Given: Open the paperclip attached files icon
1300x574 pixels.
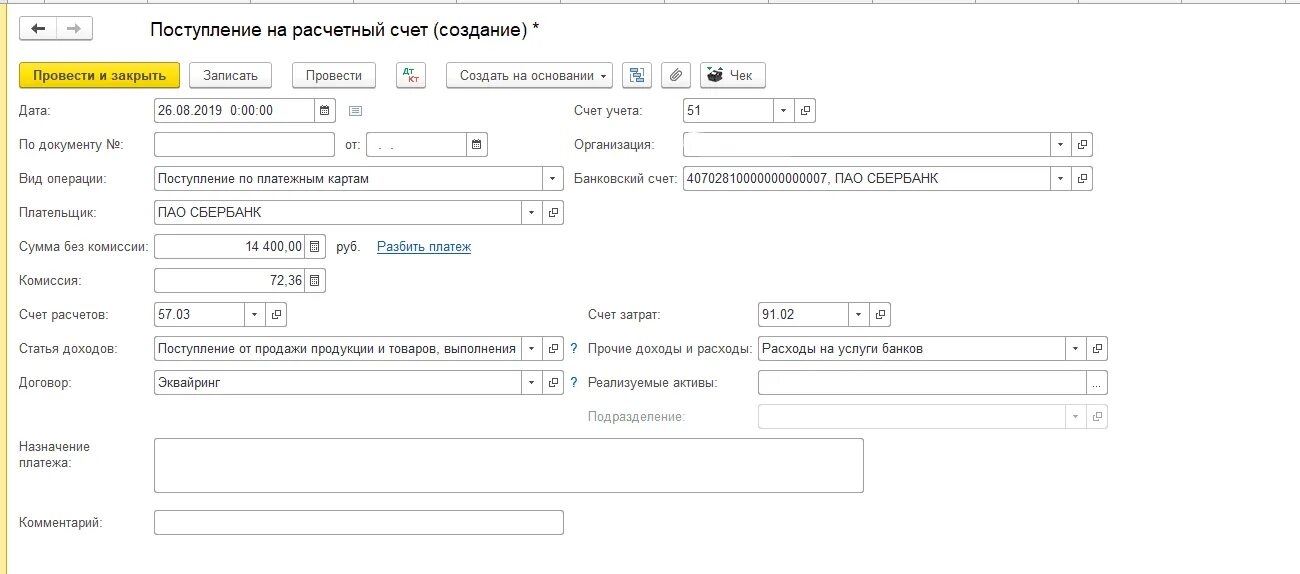Looking at the screenshot, I should (x=676, y=75).
